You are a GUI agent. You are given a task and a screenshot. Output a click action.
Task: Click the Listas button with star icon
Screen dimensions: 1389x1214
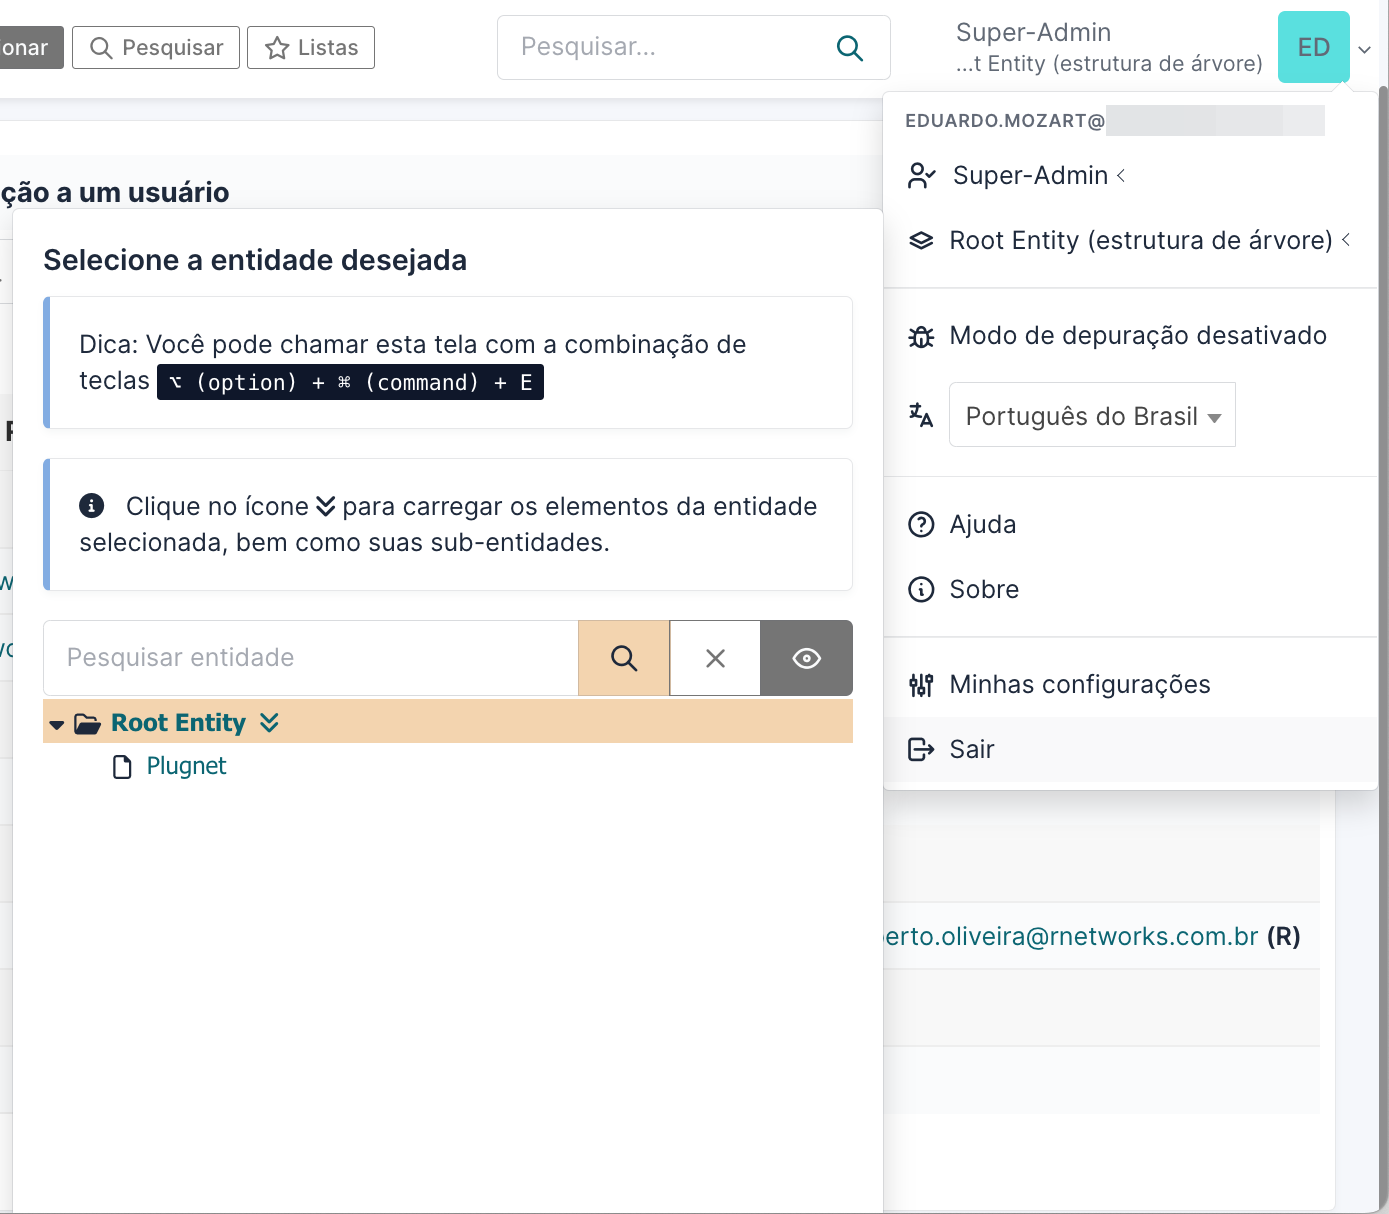tap(310, 47)
